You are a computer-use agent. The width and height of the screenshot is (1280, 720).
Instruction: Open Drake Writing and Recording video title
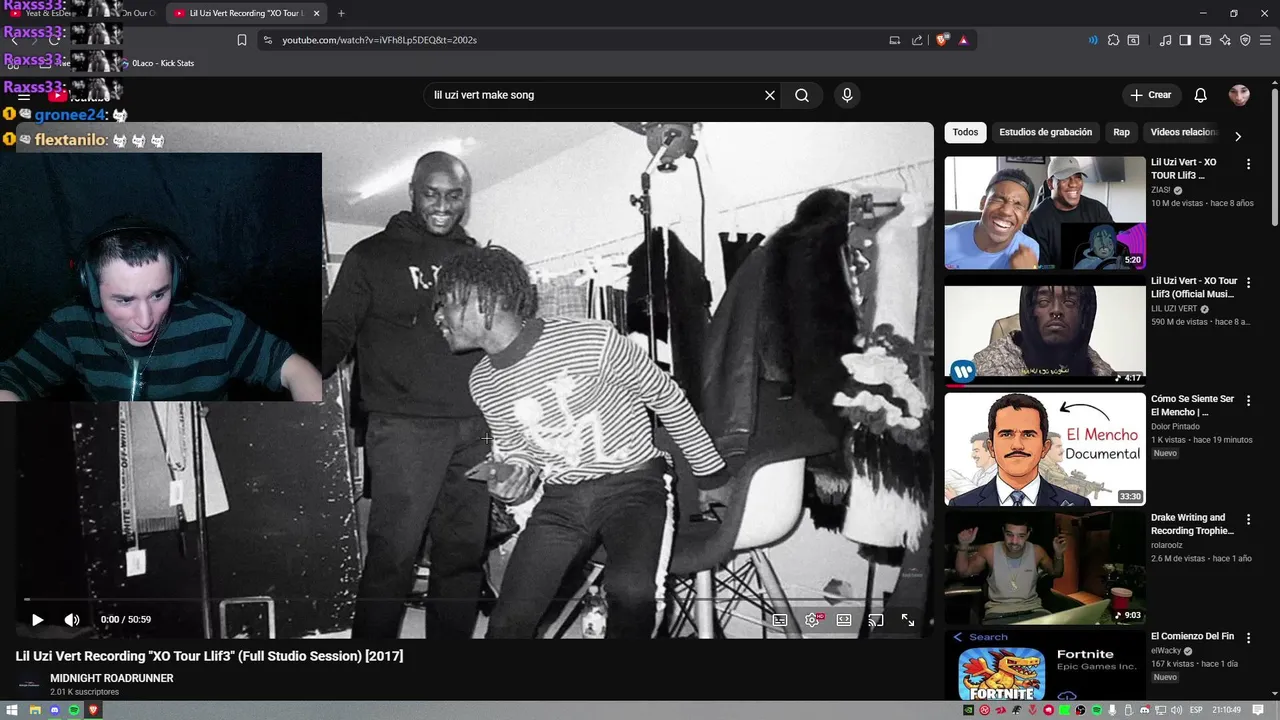coord(1192,524)
